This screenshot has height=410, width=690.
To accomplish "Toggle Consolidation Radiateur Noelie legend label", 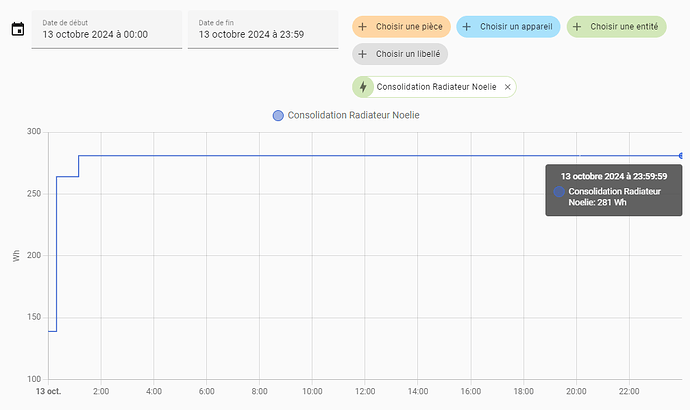I will coord(353,116).
